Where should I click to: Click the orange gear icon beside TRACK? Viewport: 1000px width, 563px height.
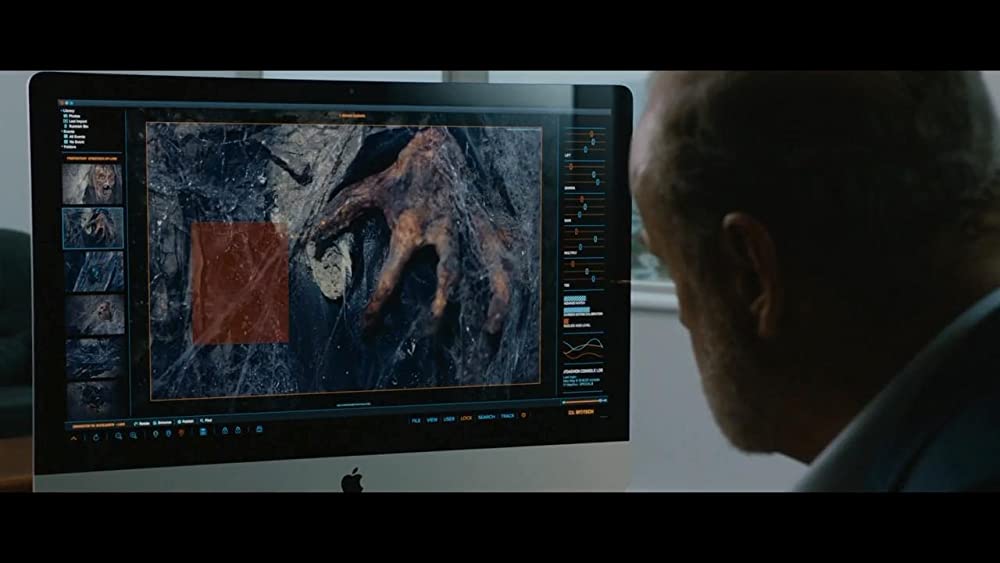pyautogui.click(x=524, y=415)
